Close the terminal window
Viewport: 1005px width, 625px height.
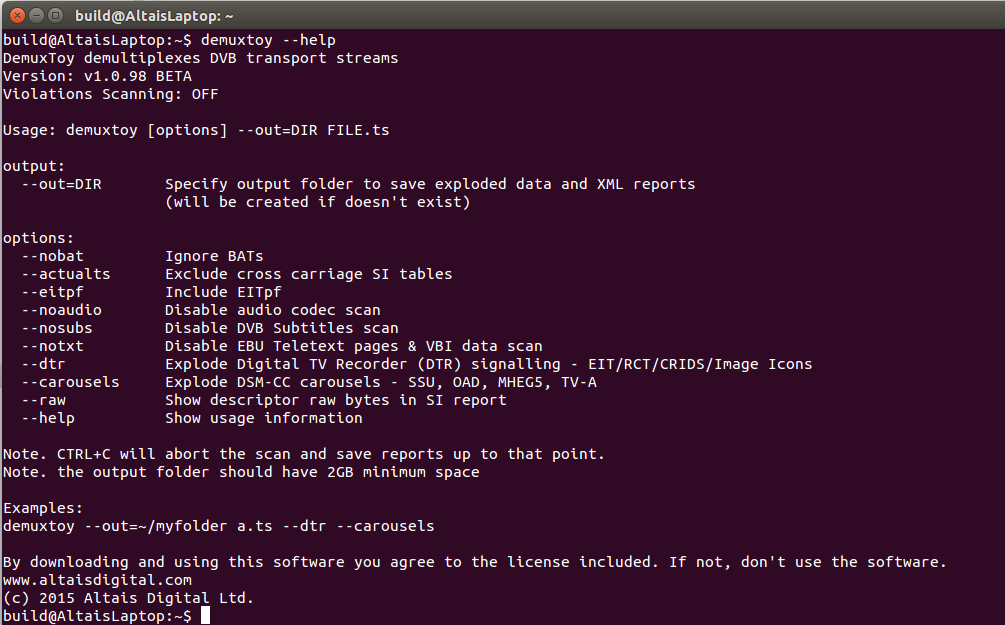coord(17,16)
